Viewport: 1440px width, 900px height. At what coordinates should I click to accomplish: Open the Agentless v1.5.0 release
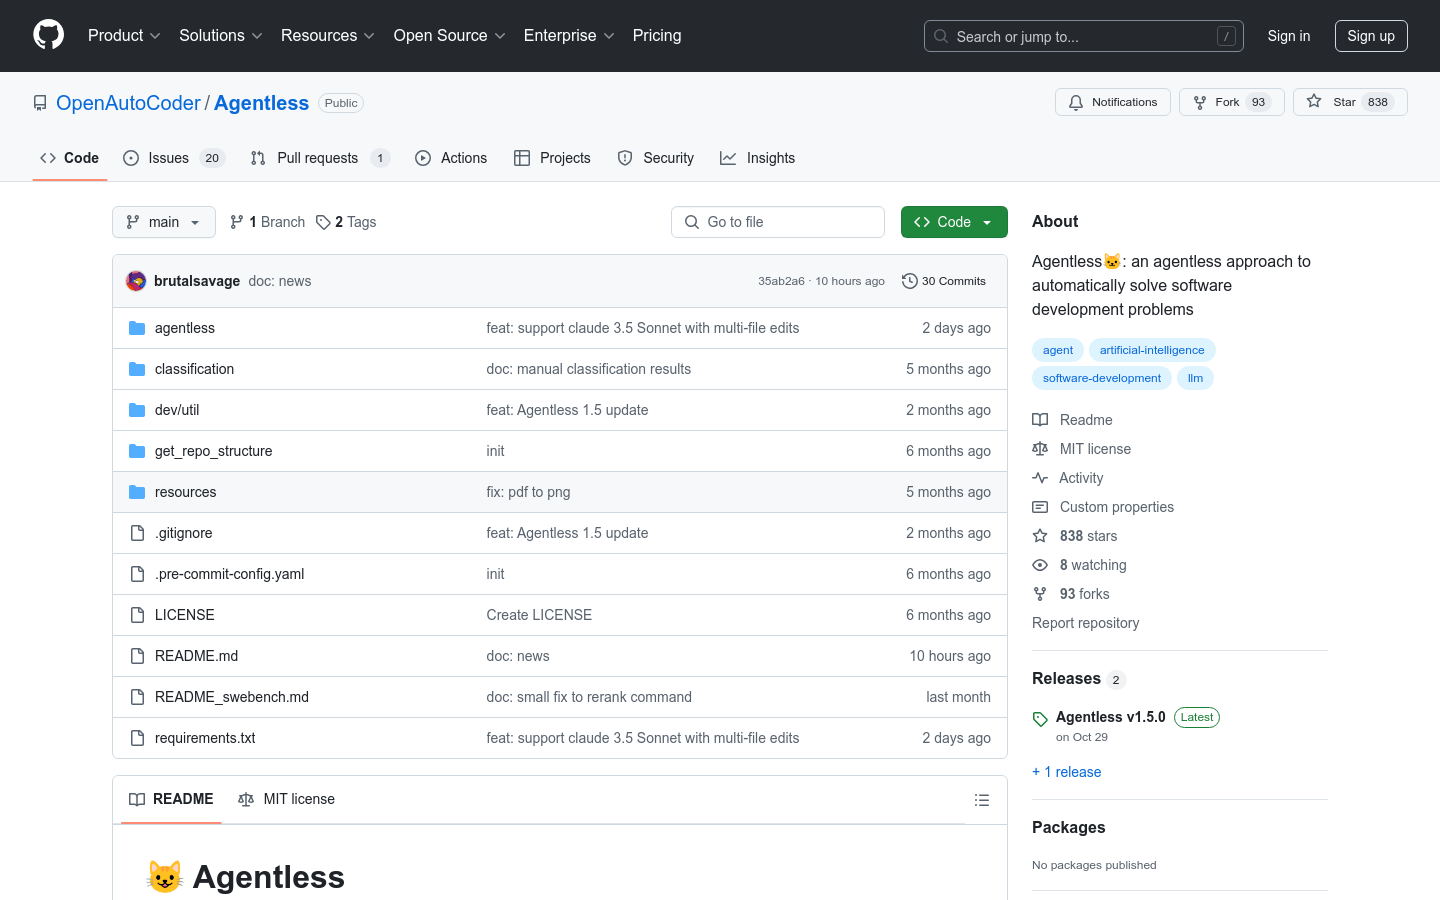(x=1110, y=717)
